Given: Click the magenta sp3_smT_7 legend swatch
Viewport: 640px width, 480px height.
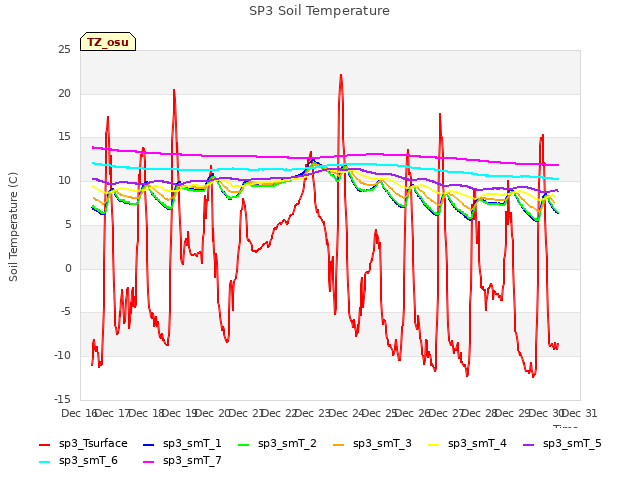Looking at the screenshot, I should point(149,462).
